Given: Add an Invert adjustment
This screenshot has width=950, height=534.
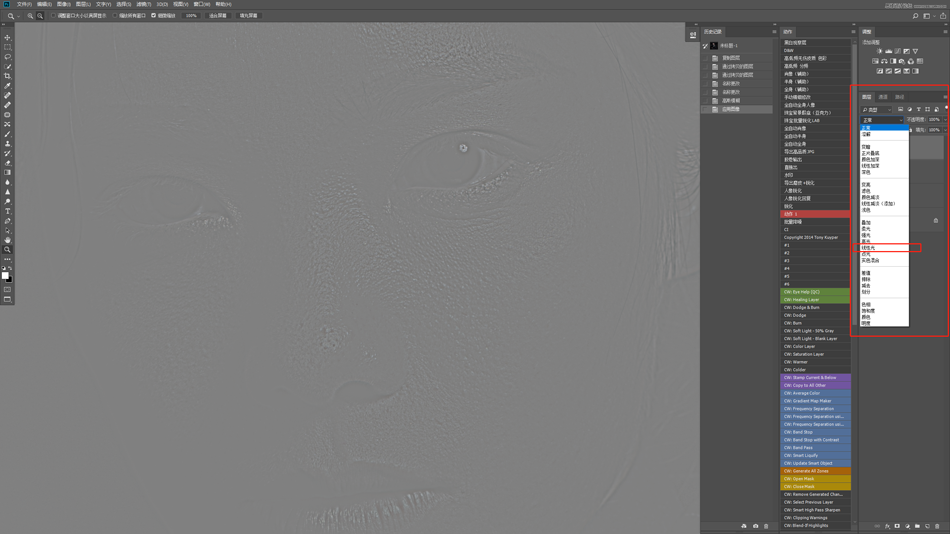Looking at the screenshot, I should [x=880, y=71].
